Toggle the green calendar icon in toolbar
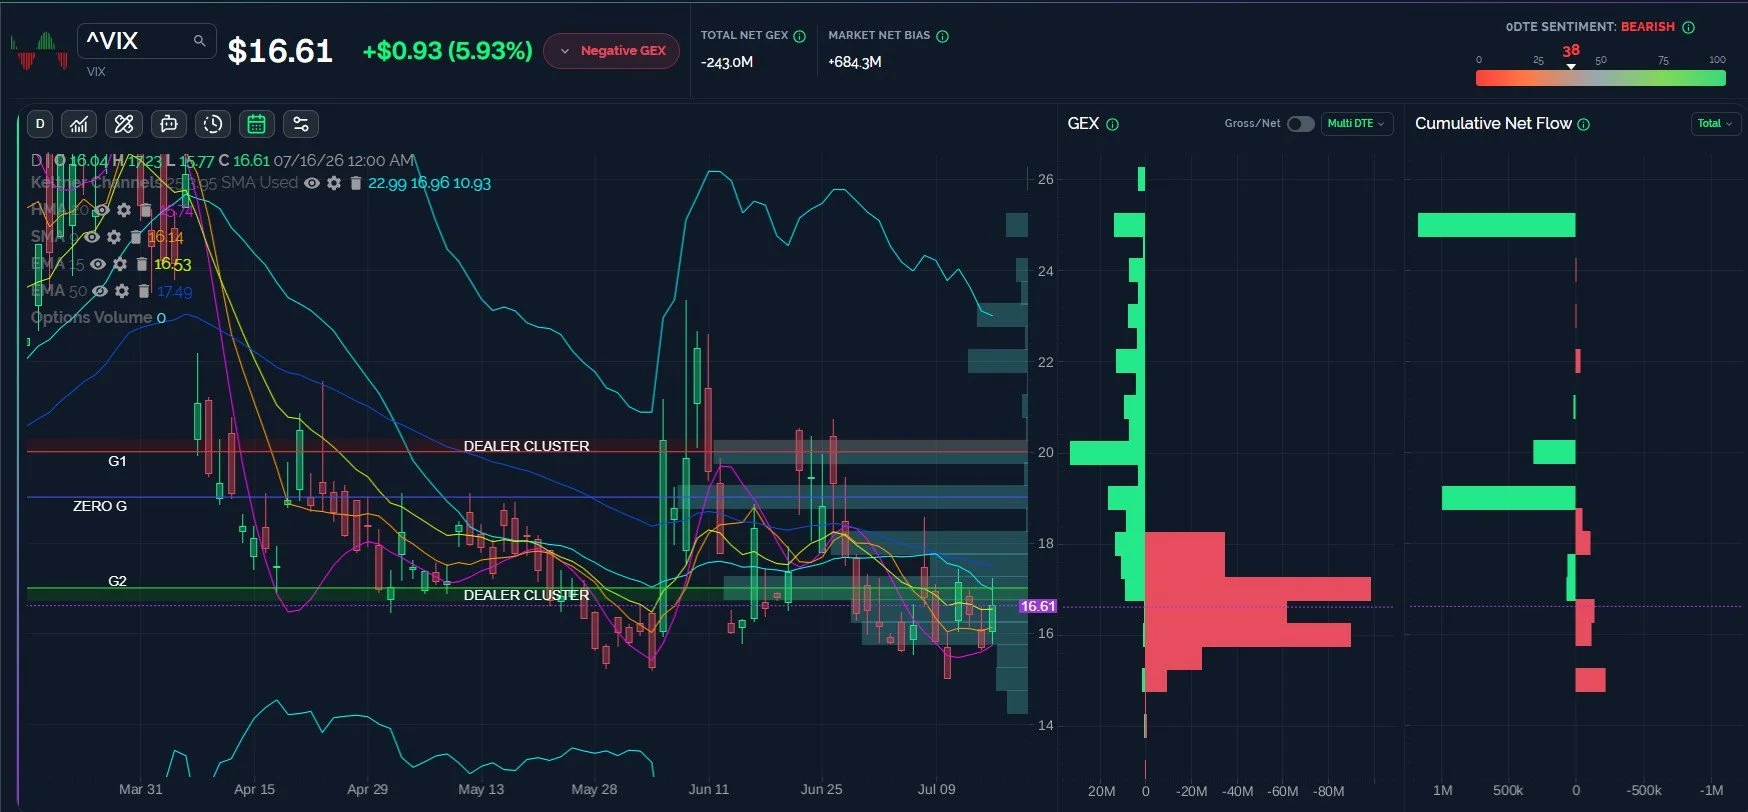This screenshot has height=812, width=1748. click(257, 124)
